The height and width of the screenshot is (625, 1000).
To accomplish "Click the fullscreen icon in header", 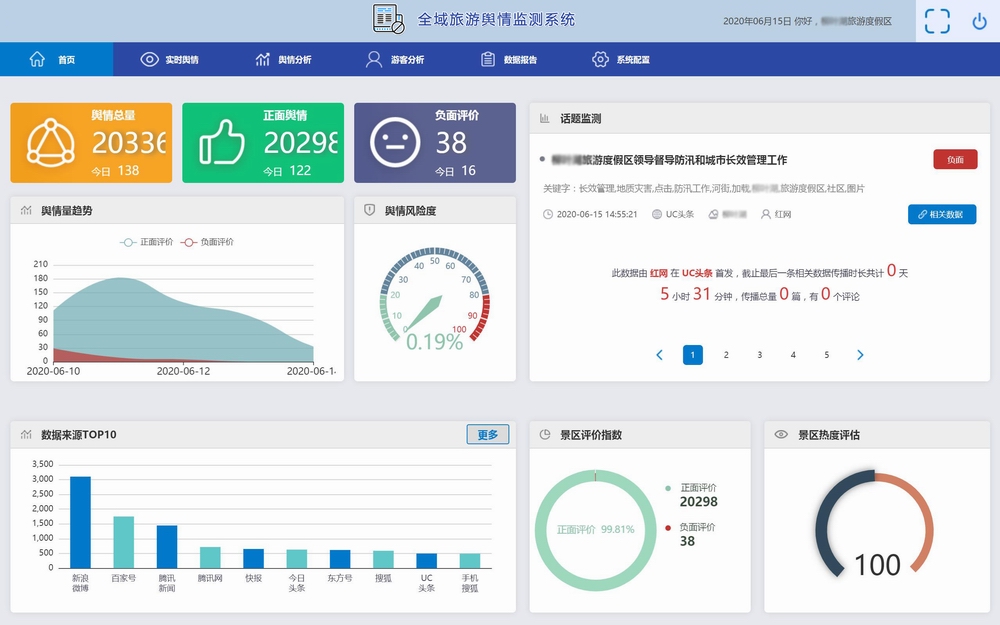I will 937,21.
